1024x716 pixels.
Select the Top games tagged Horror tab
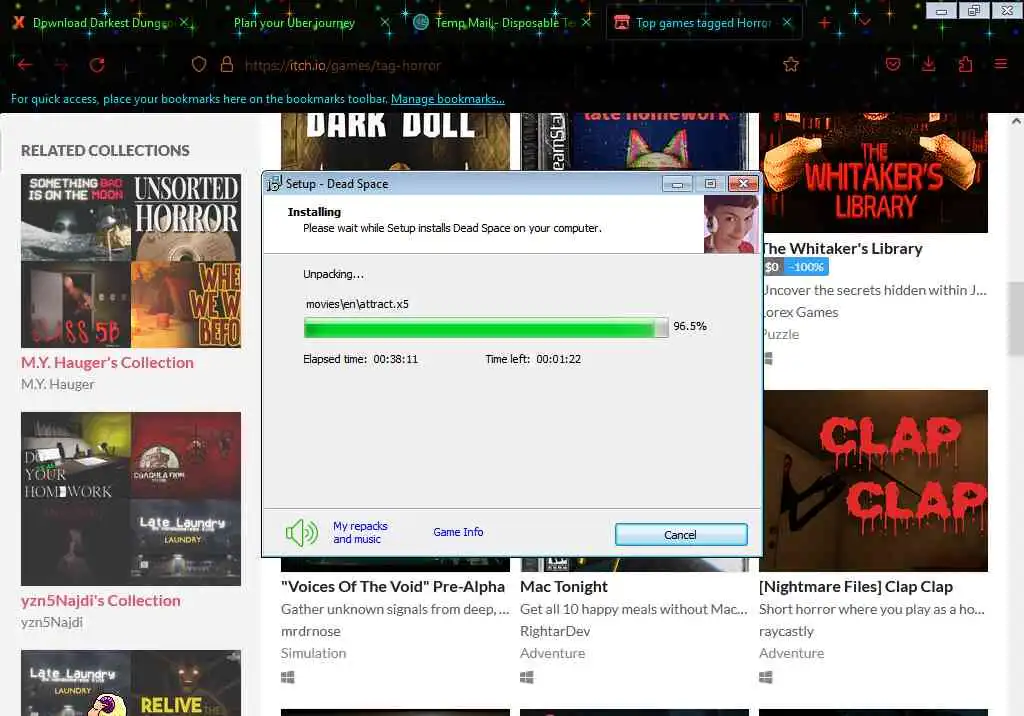click(704, 23)
